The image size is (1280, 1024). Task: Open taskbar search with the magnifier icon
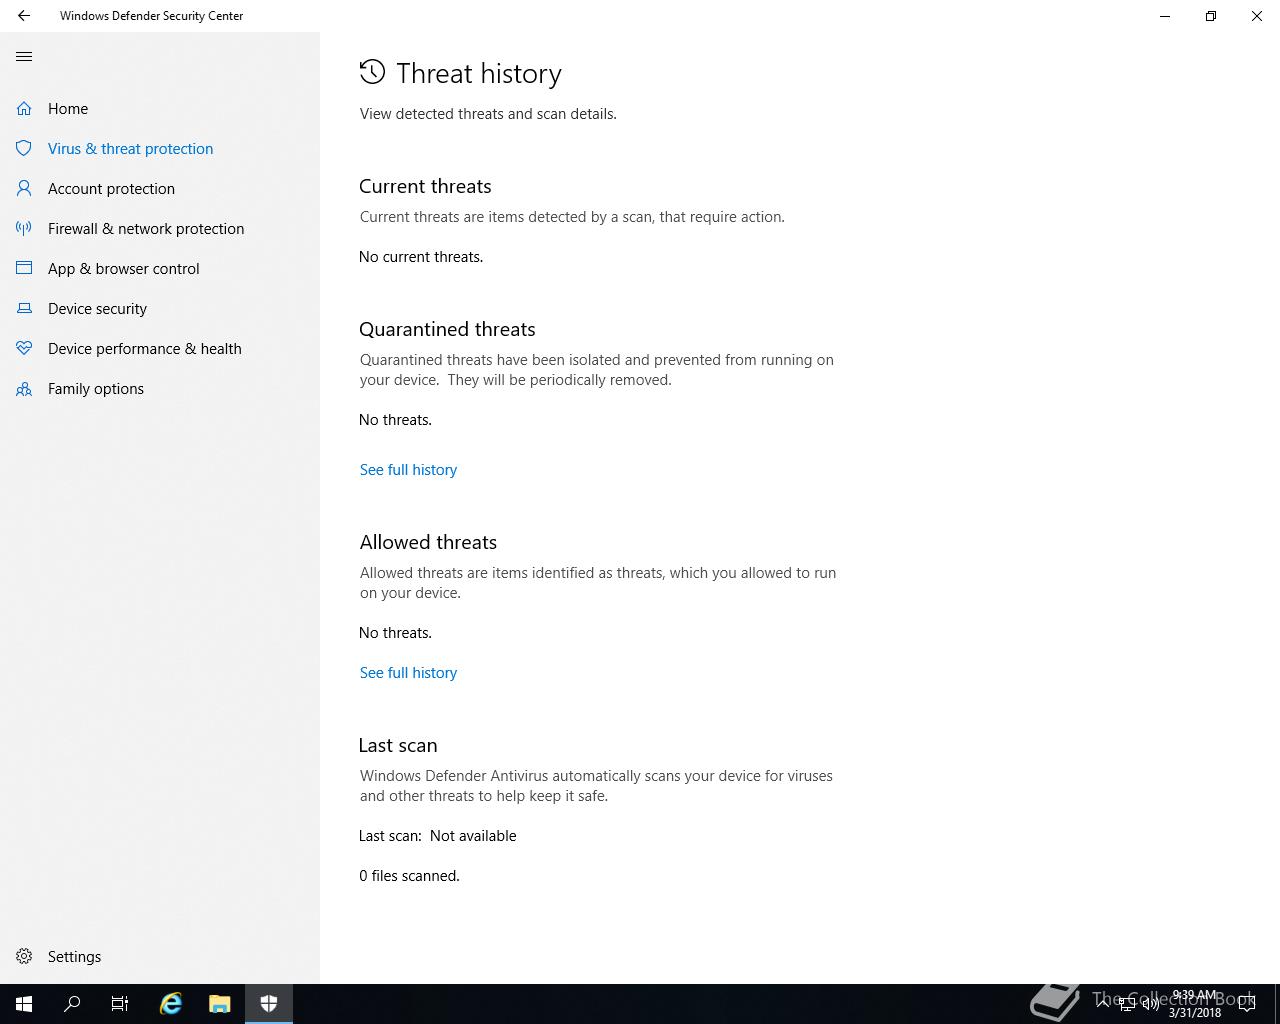(72, 1004)
